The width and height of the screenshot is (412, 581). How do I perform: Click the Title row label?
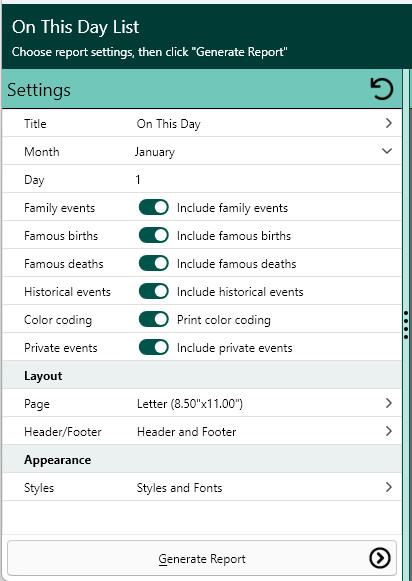pyautogui.click(x=35, y=124)
